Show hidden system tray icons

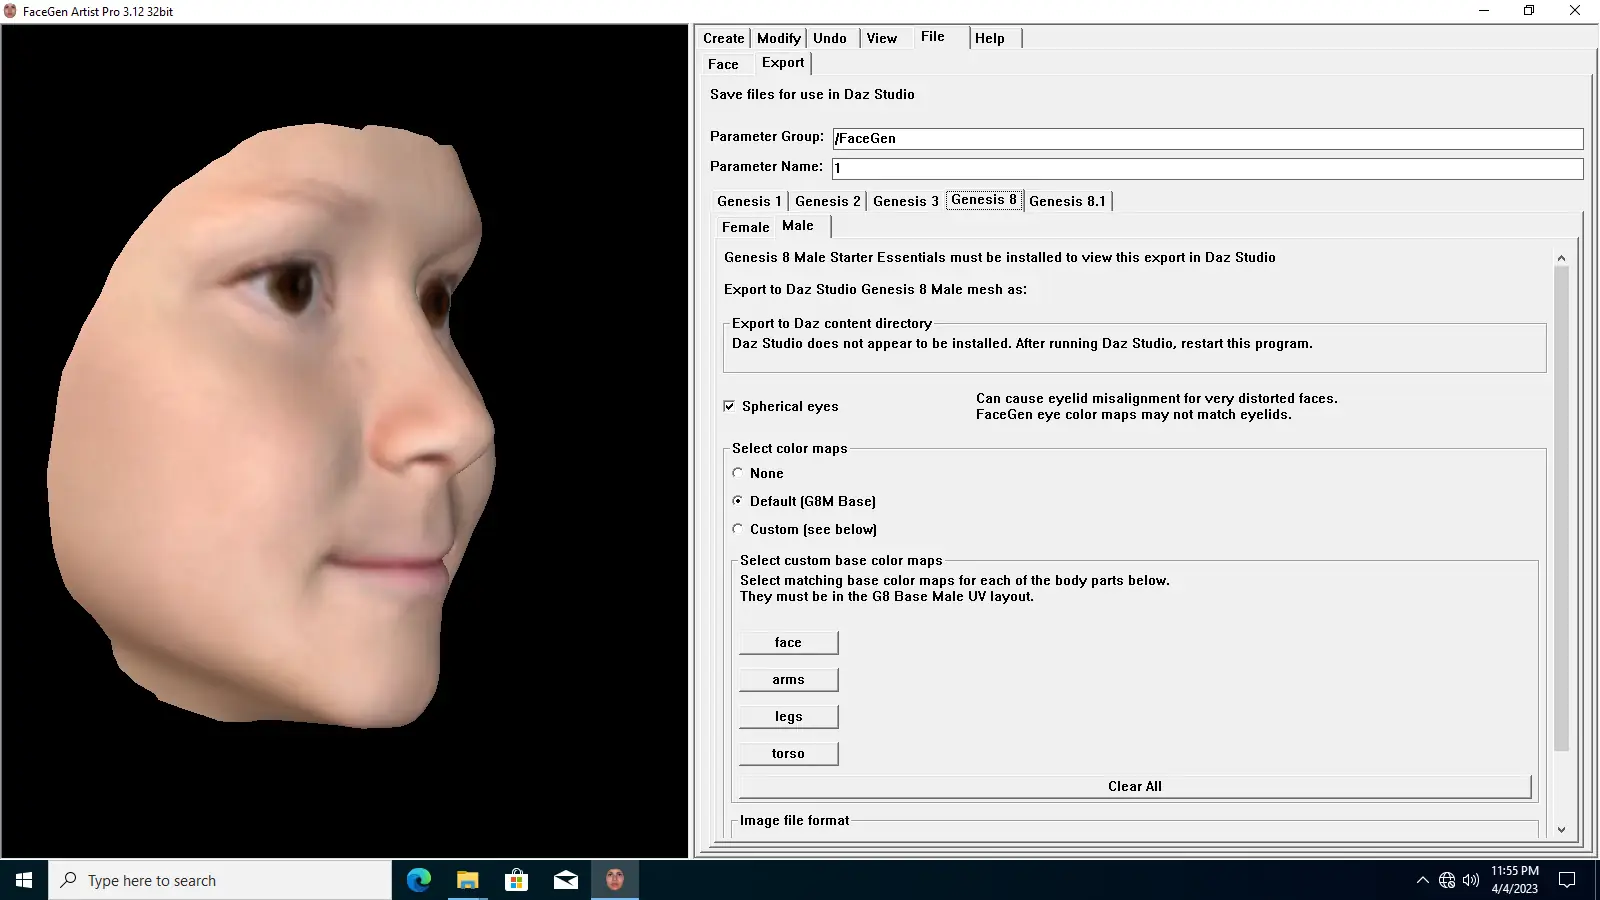point(1422,880)
